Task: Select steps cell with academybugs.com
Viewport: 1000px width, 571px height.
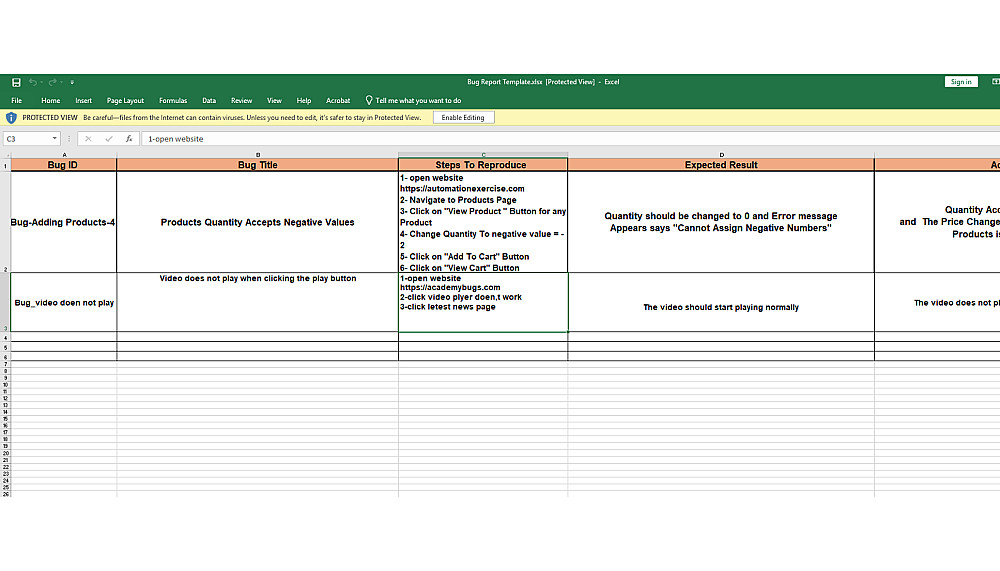Action: [x=483, y=302]
